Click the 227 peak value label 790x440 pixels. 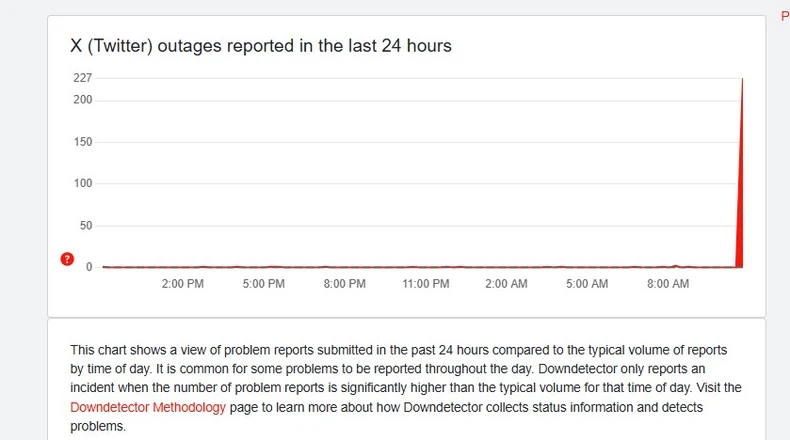(82, 78)
